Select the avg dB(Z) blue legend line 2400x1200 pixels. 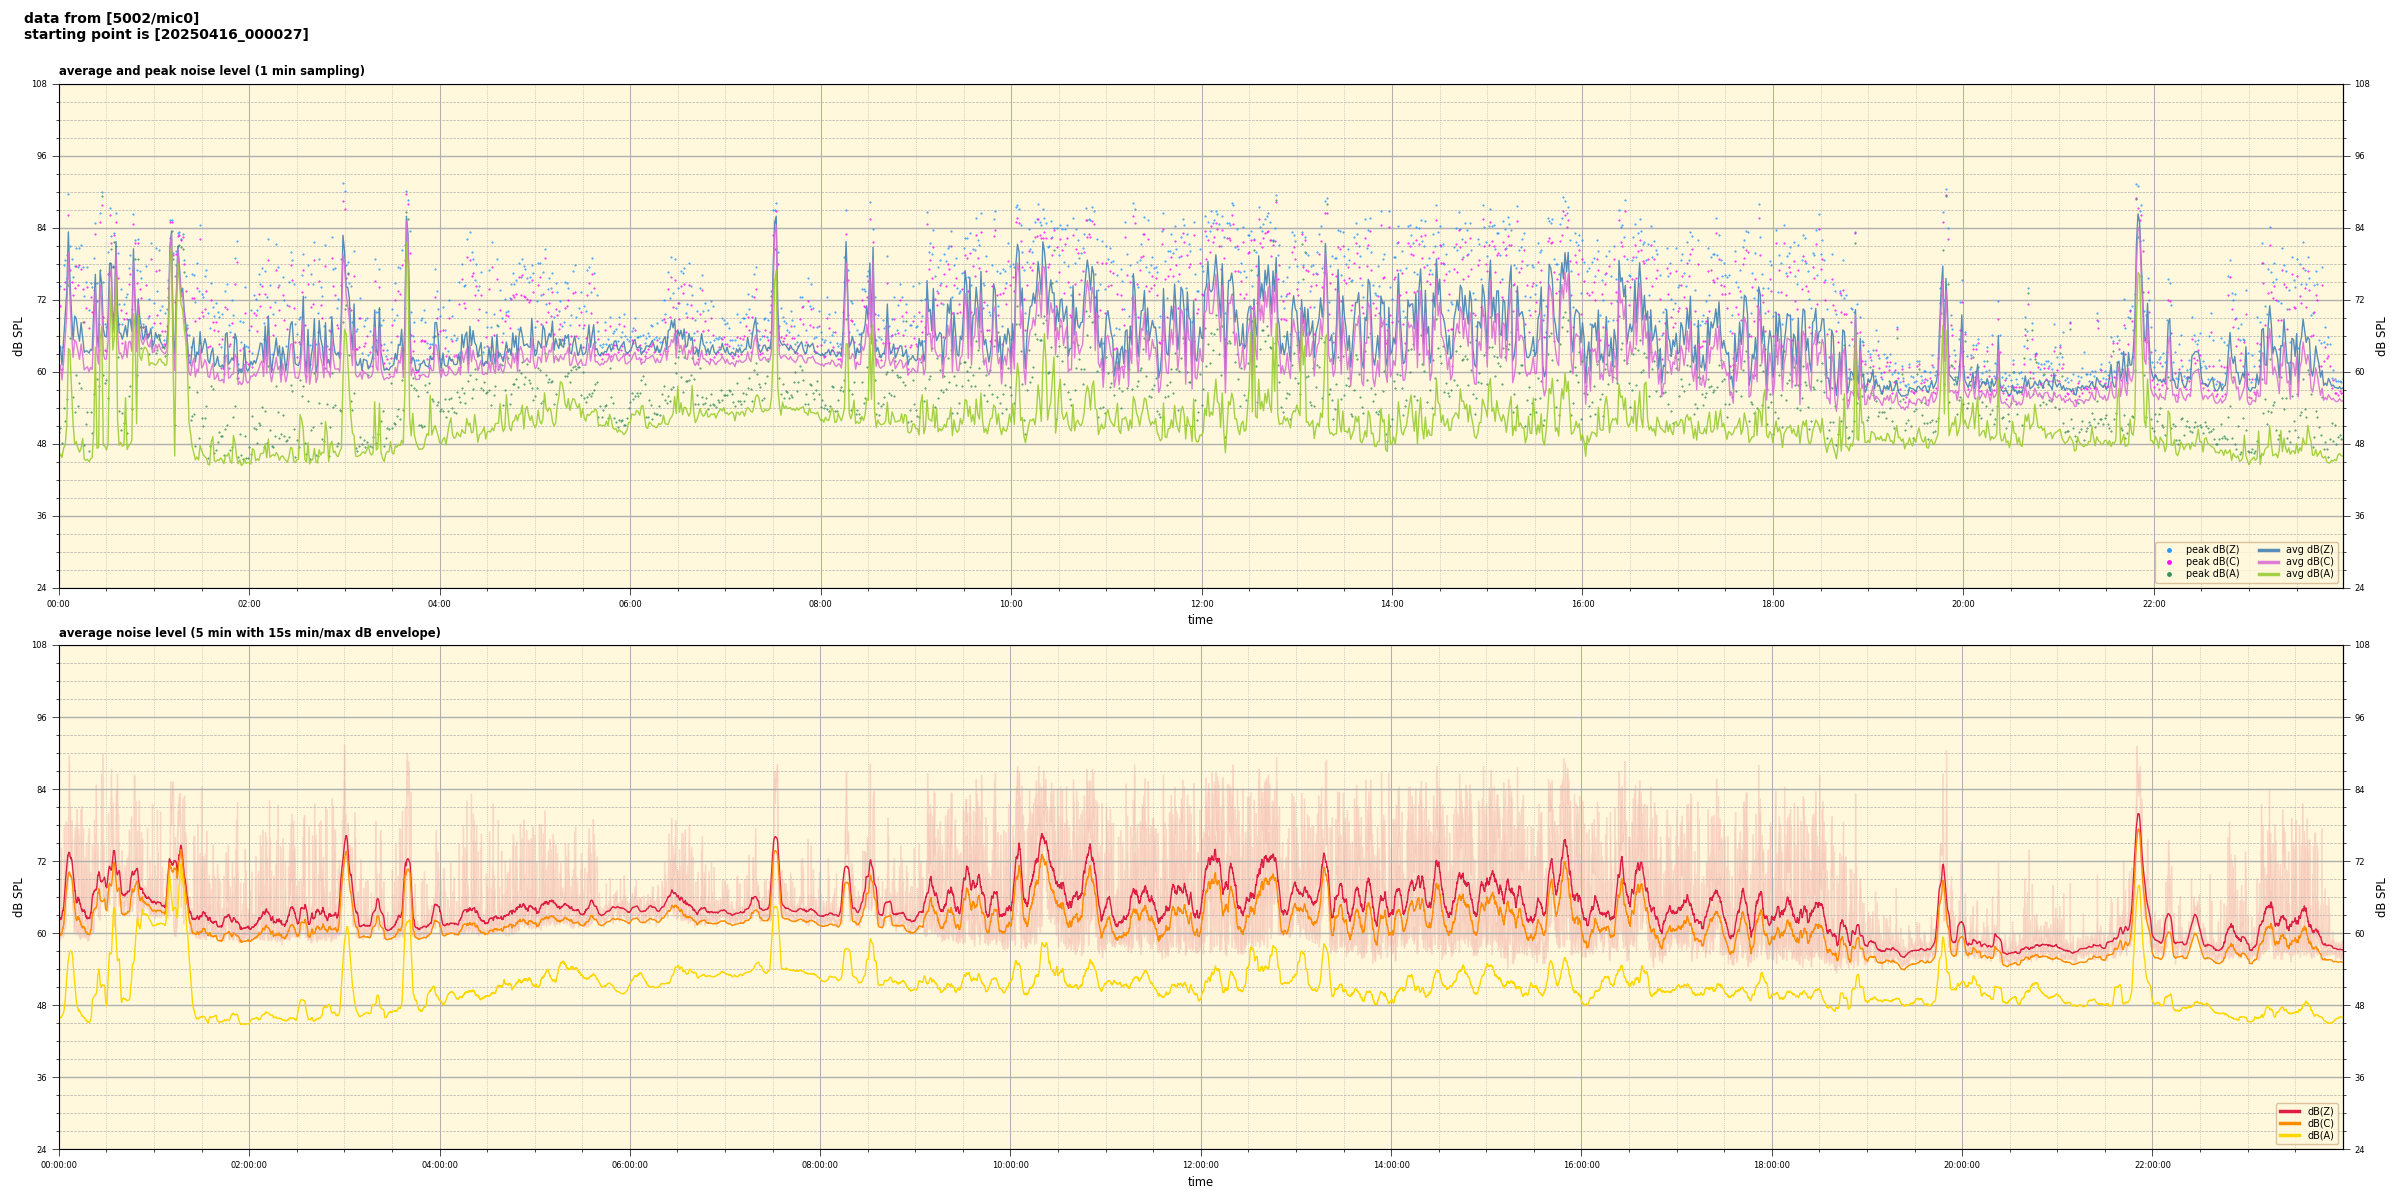pyautogui.click(x=2269, y=550)
